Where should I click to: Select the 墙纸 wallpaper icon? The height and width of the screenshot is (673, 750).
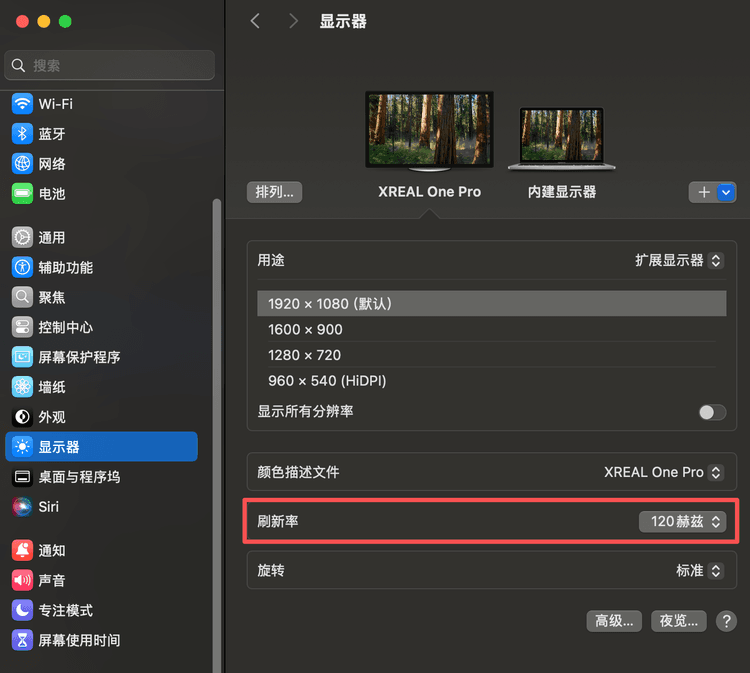pos(22,387)
